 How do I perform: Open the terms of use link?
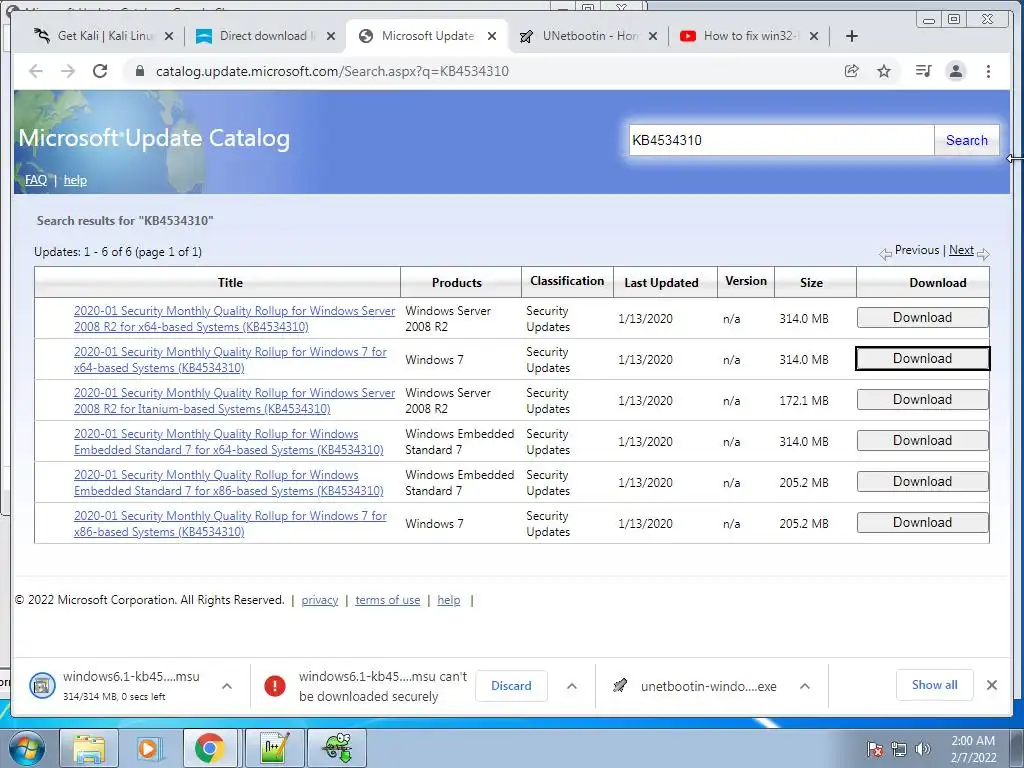point(387,600)
